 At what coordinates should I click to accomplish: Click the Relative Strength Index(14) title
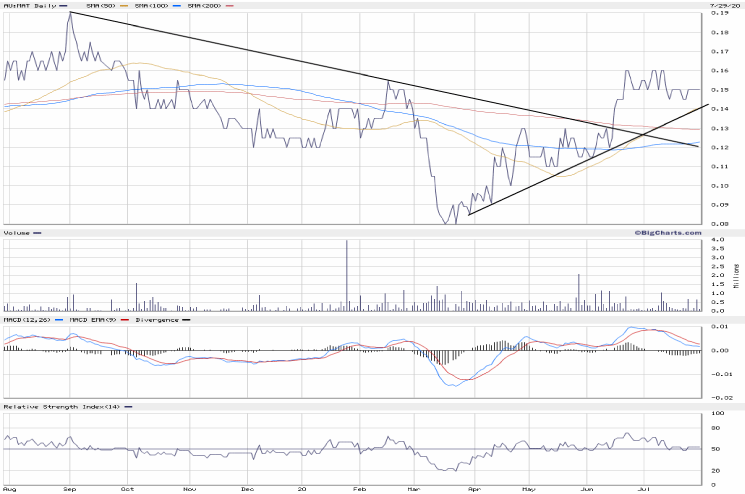[62, 407]
